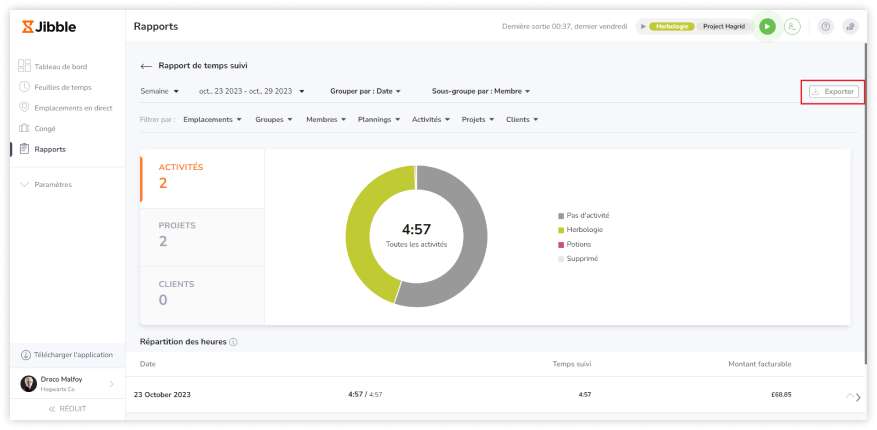Open Projets filter dropdown
Viewport: 877px width, 430px height.
[x=478, y=120]
